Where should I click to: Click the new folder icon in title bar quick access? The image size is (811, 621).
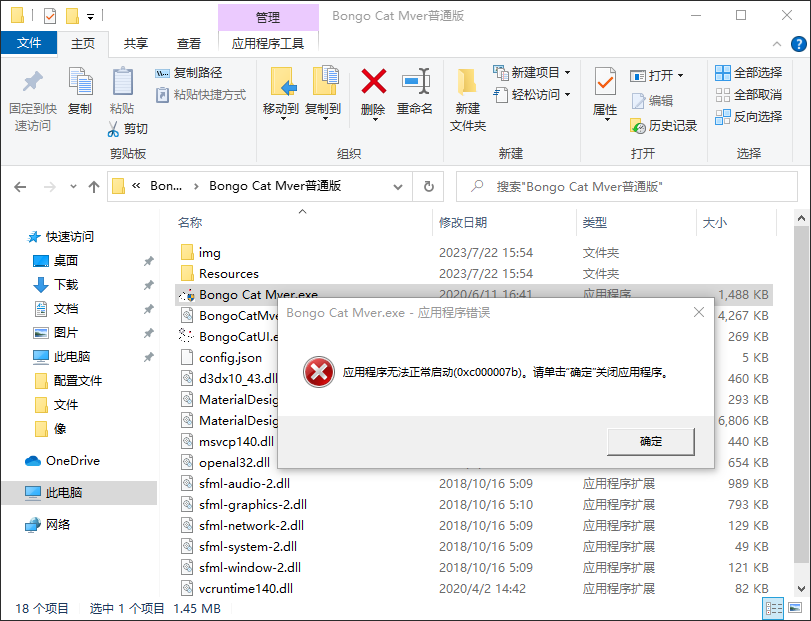coord(72,16)
